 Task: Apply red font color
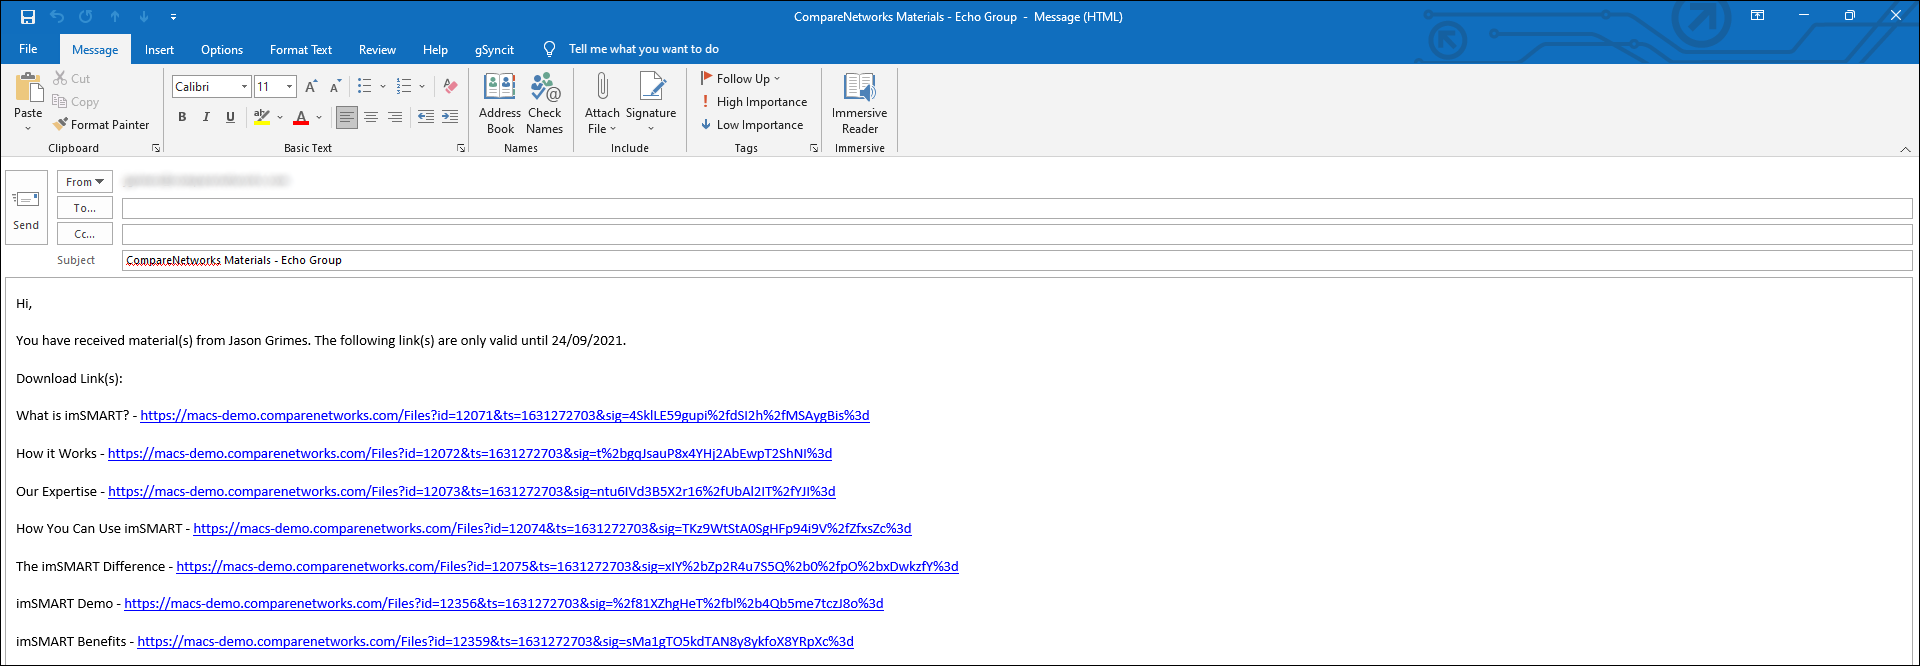coord(301,117)
